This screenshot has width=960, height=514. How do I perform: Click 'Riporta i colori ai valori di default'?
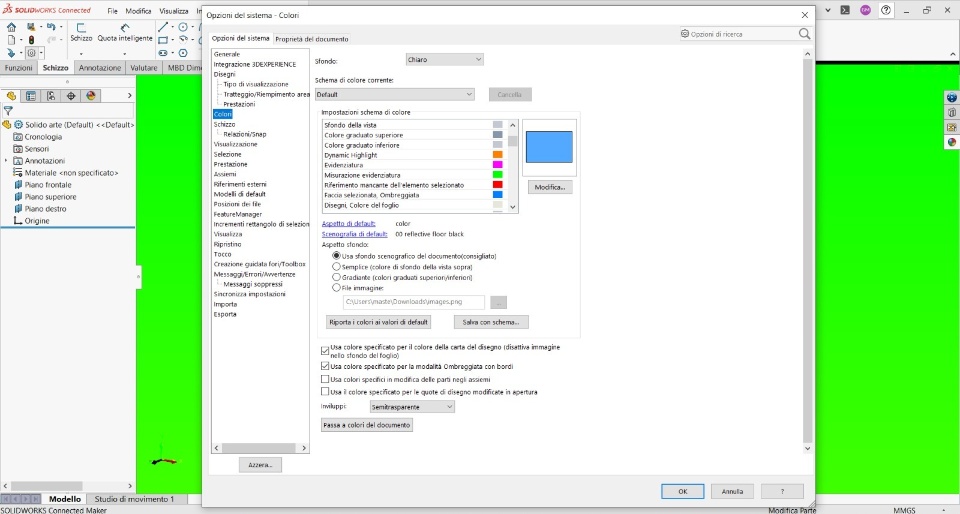pos(378,322)
